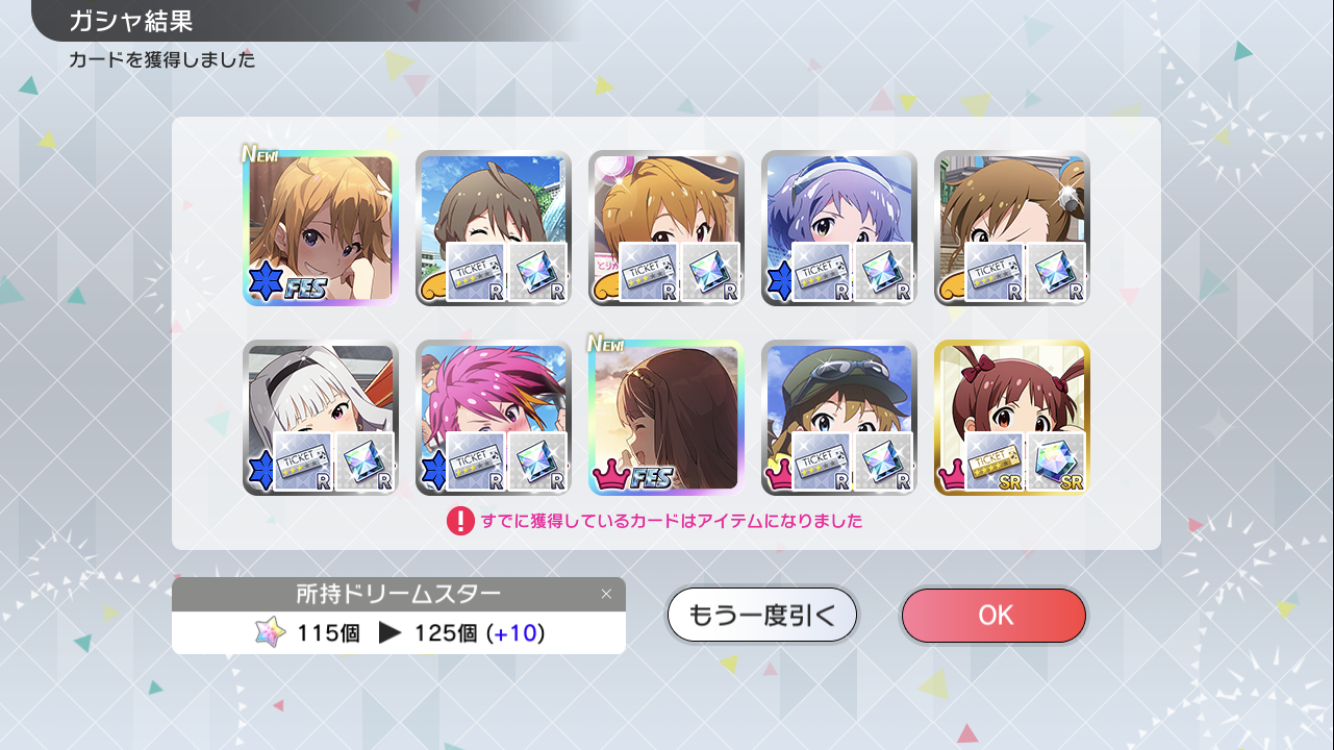Click the もう一度引く button
Screen dimensions: 1334x750
click(762, 615)
